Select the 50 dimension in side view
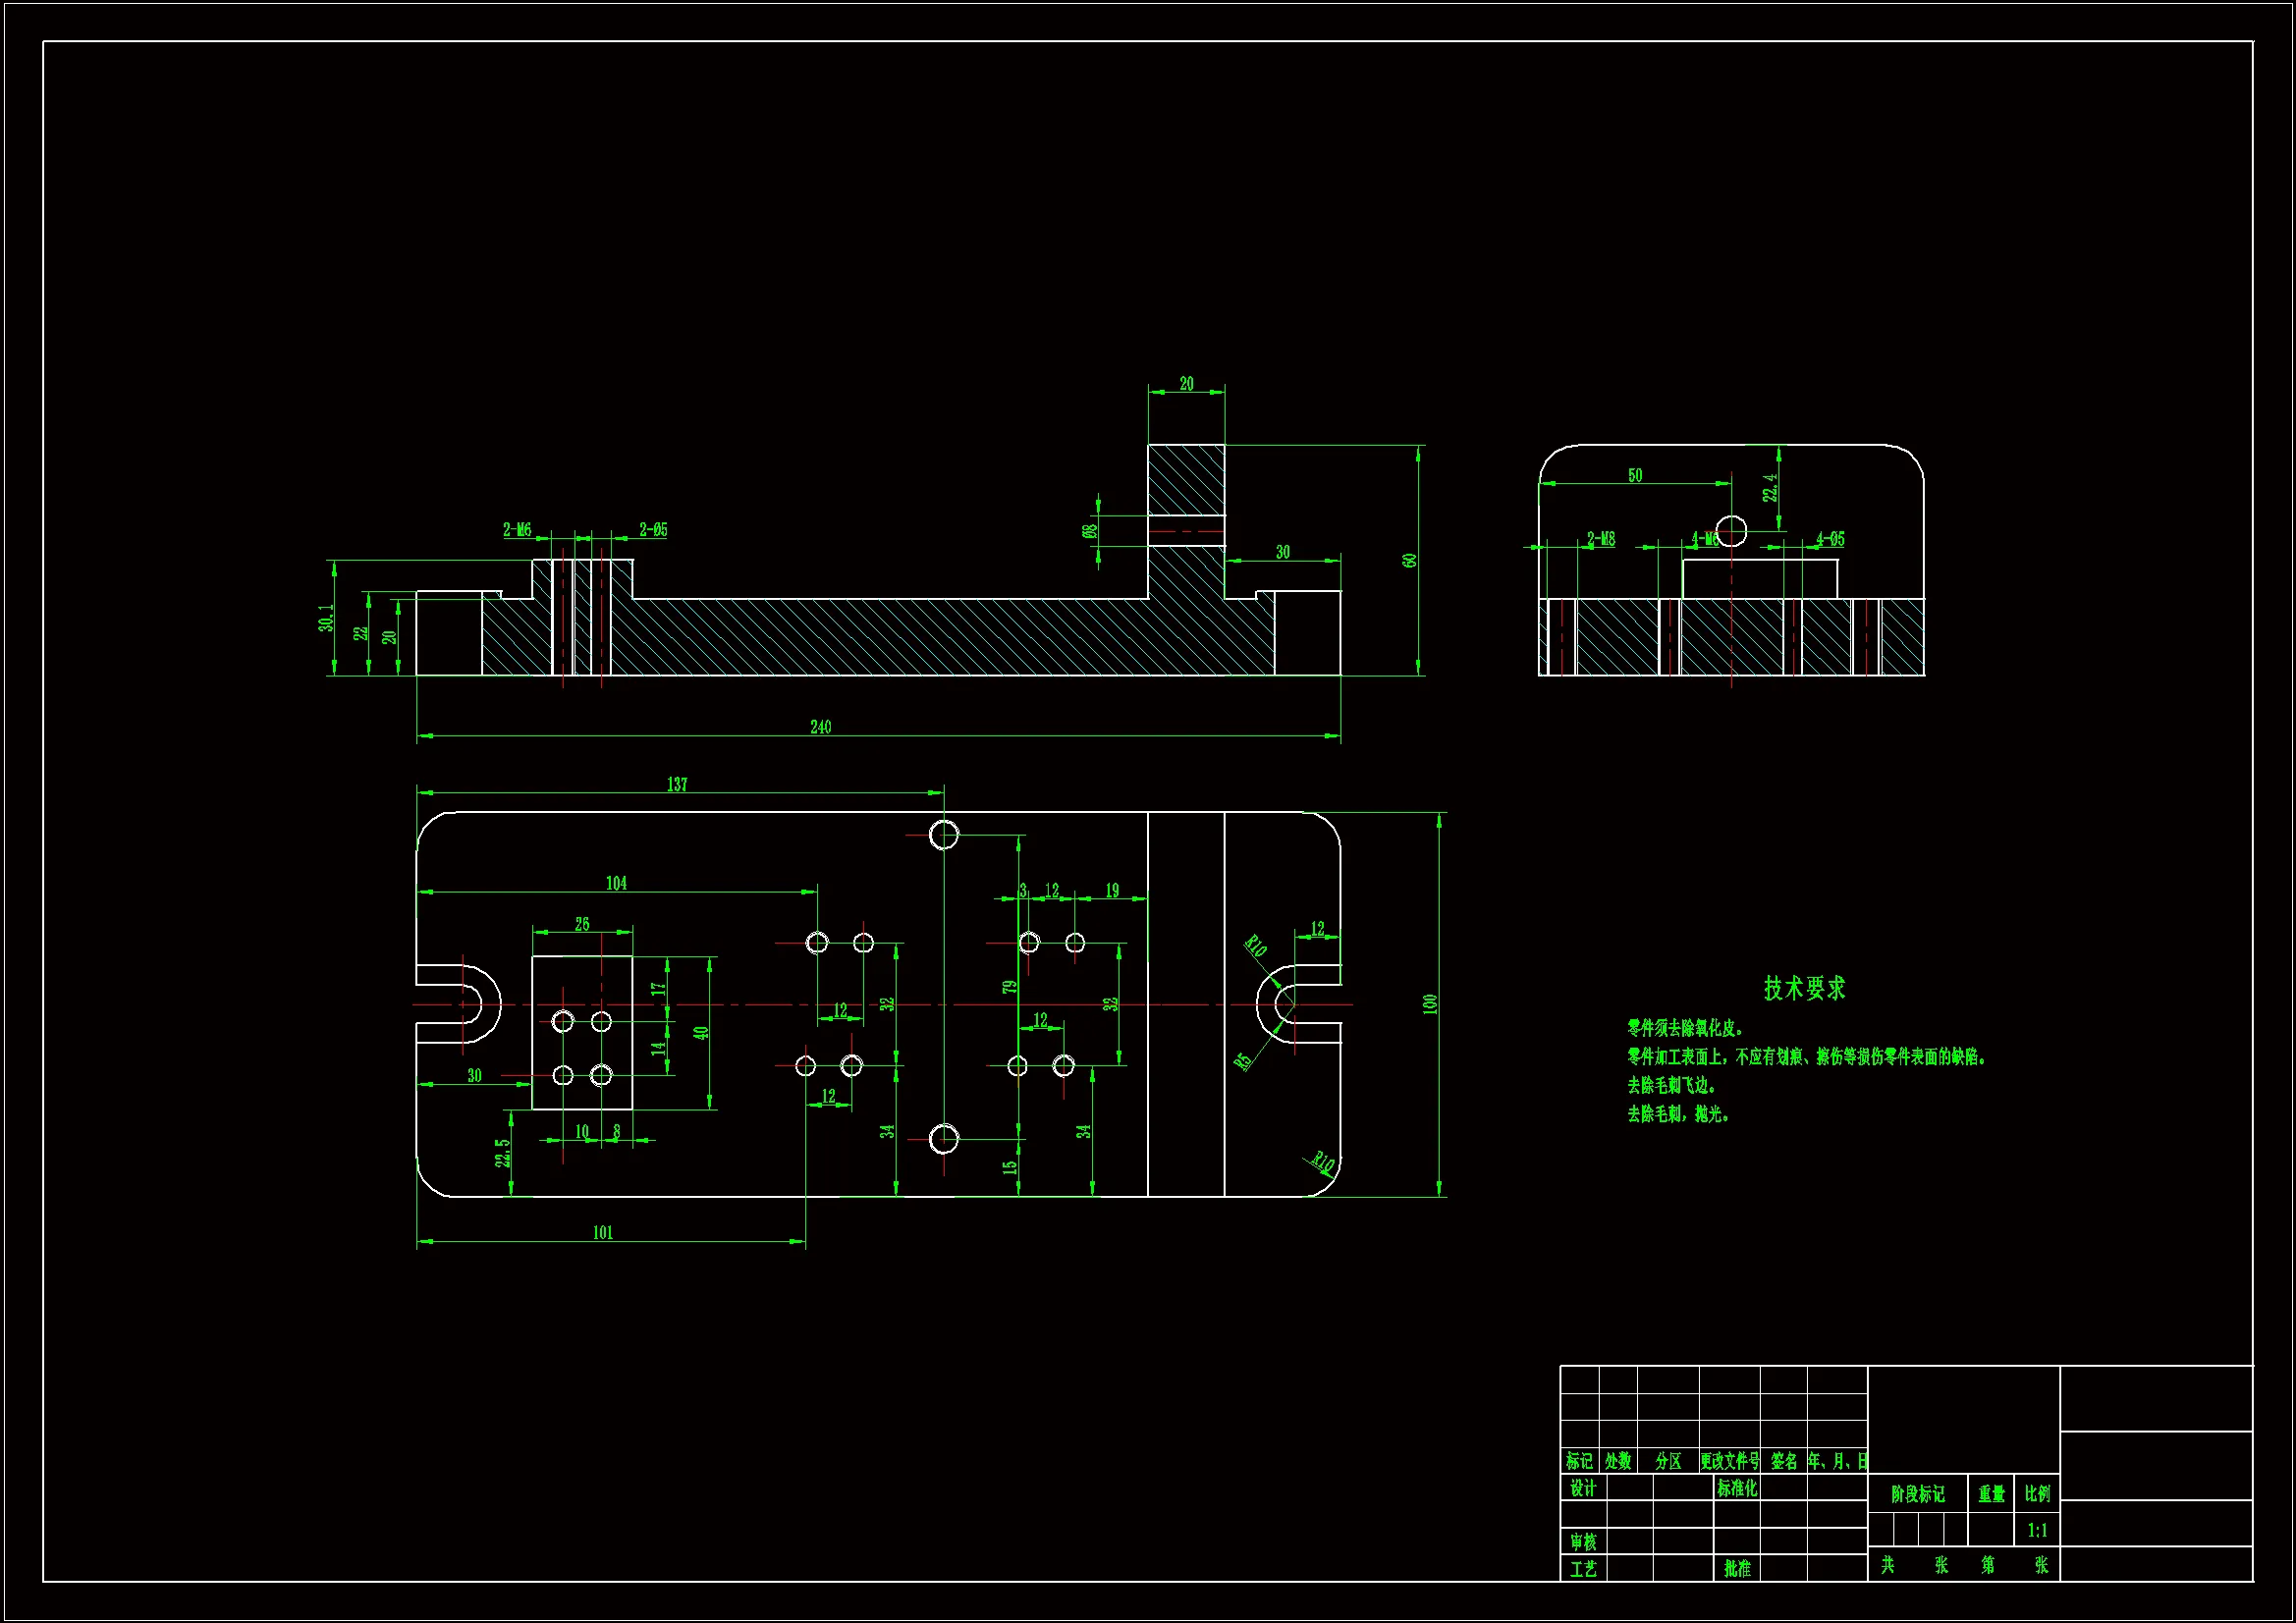The width and height of the screenshot is (2296, 1623). tap(1635, 475)
